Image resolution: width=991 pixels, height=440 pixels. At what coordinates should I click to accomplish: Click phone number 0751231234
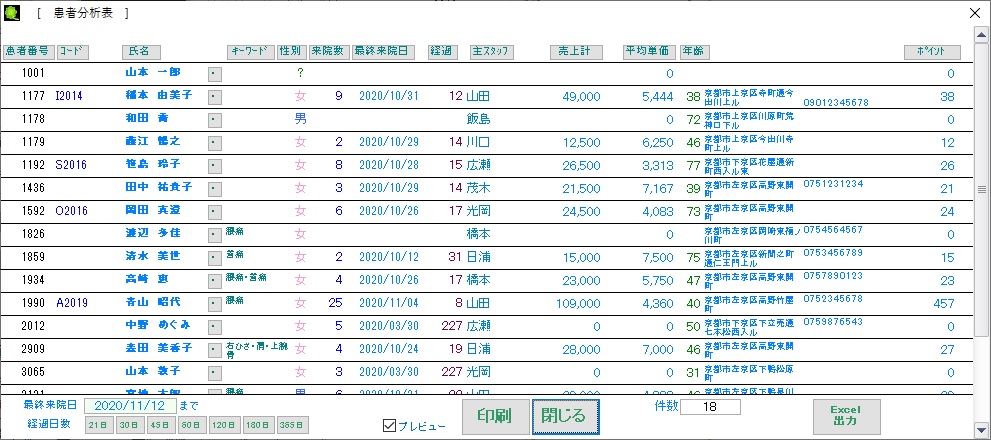click(834, 183)
